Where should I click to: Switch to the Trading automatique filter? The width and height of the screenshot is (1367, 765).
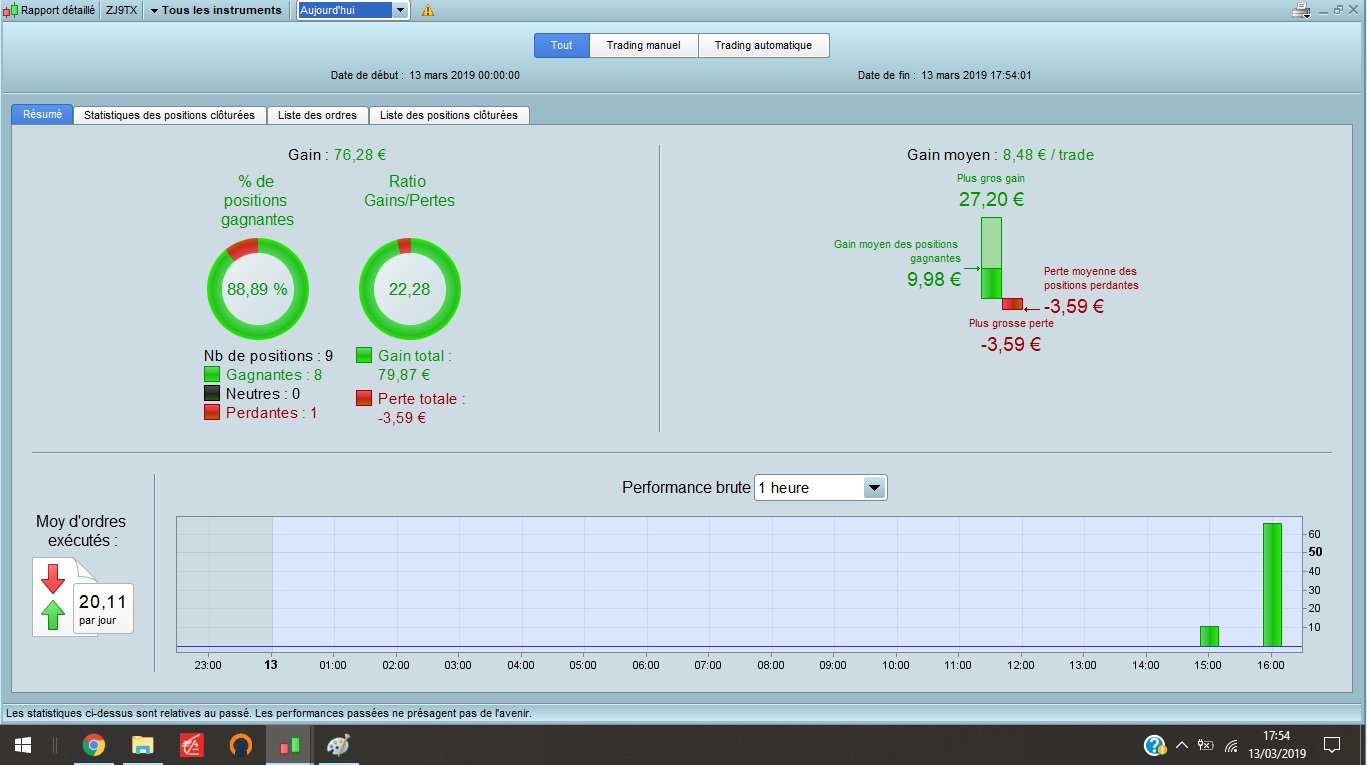point(763,45)
